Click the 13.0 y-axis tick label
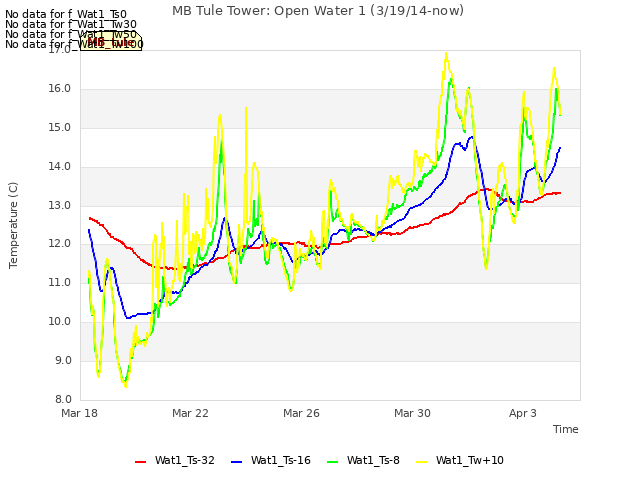The height and width of the screenshot is (480, 640). pos(60,205)
